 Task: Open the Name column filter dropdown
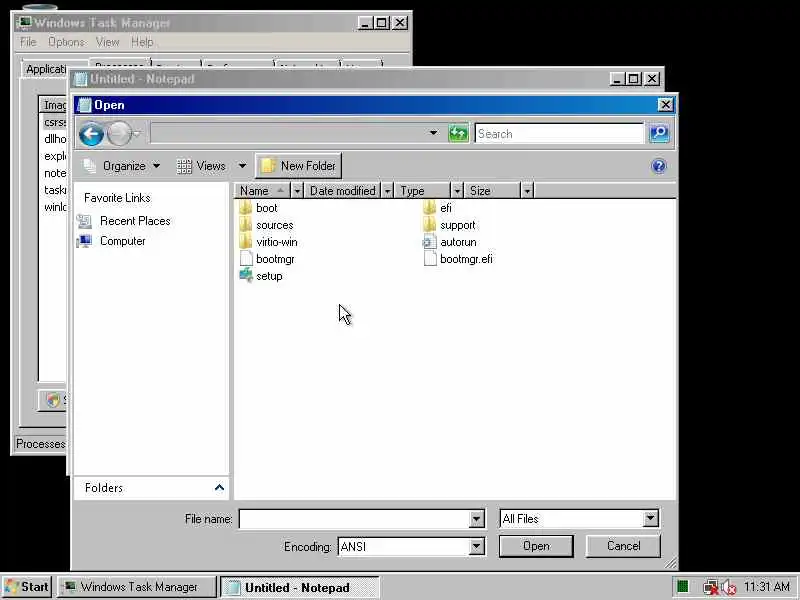click(297, 191)
